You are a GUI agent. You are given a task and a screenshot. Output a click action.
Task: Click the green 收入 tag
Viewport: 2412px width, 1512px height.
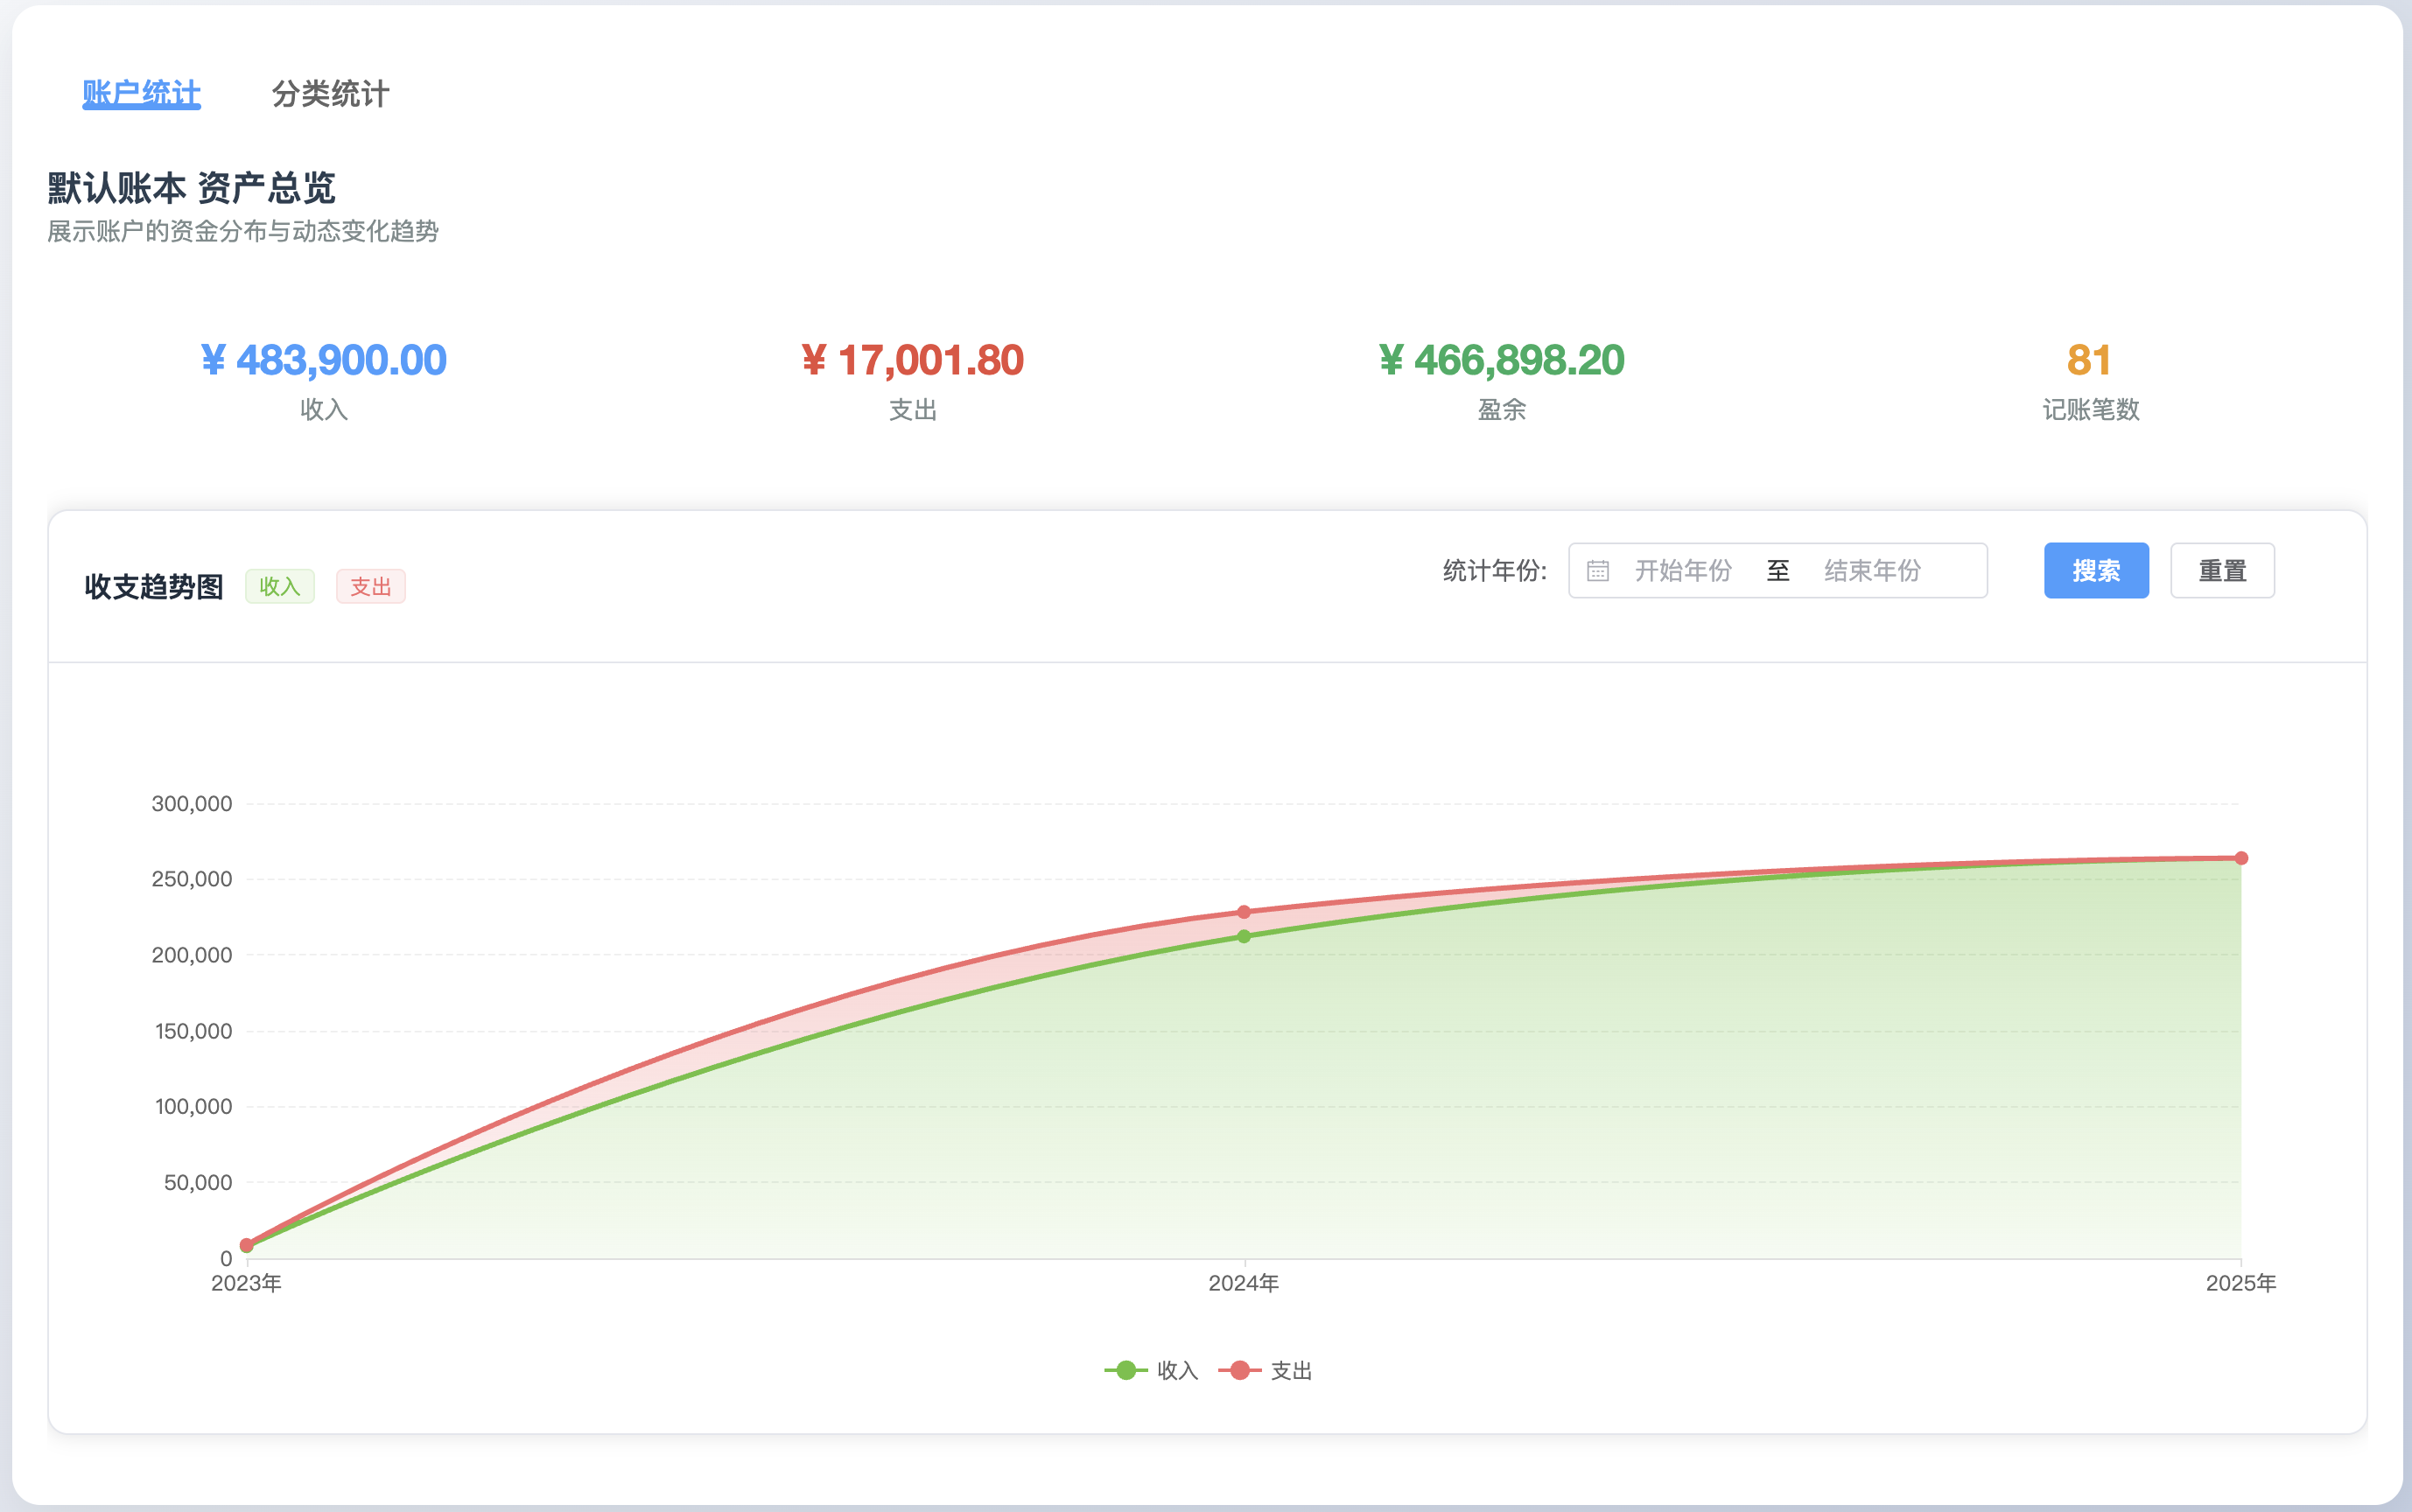[280, 587]
